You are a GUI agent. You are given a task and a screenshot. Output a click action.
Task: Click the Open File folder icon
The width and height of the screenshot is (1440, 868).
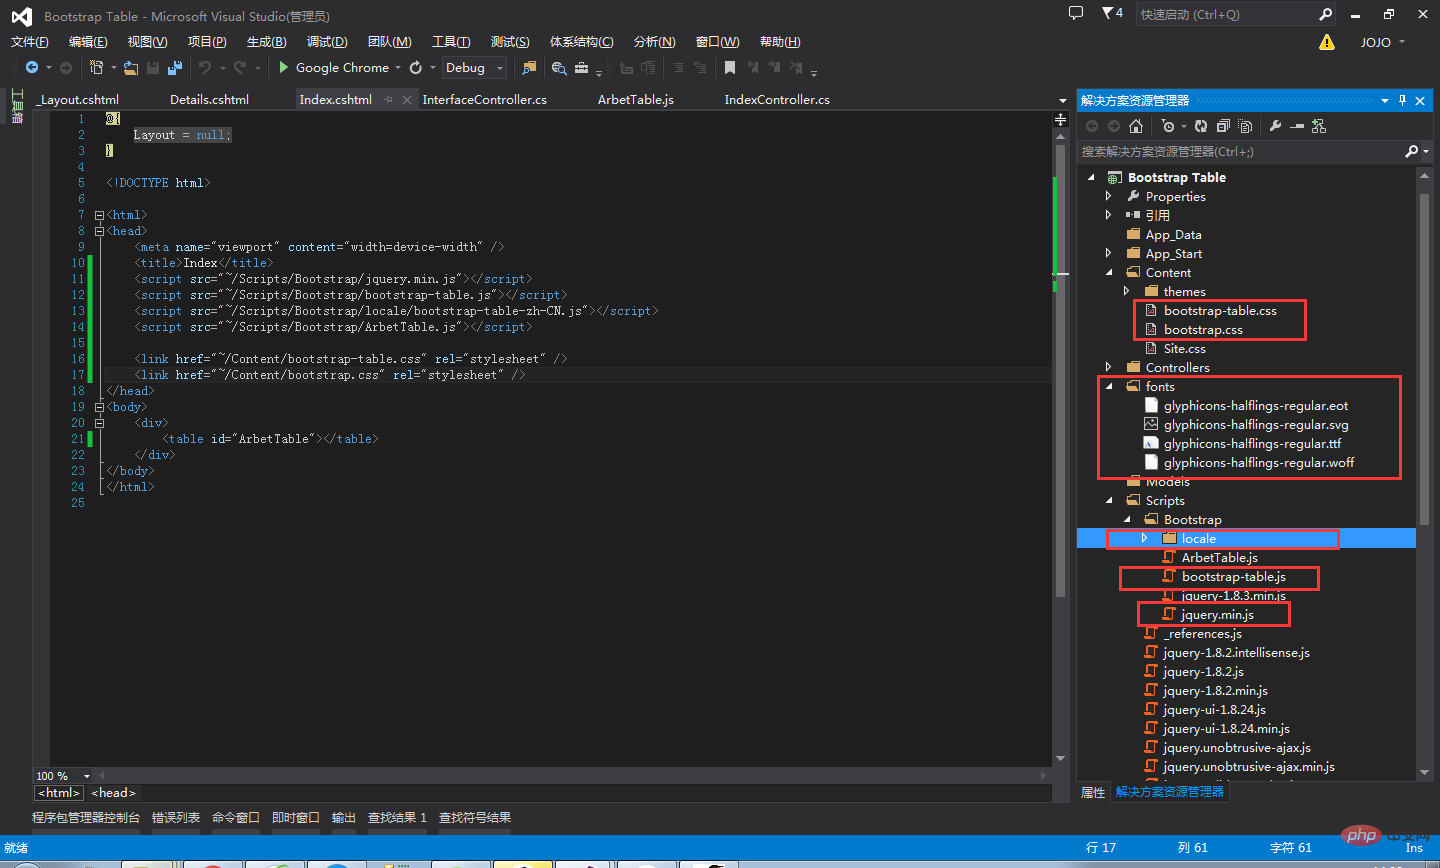coord(130,68)
